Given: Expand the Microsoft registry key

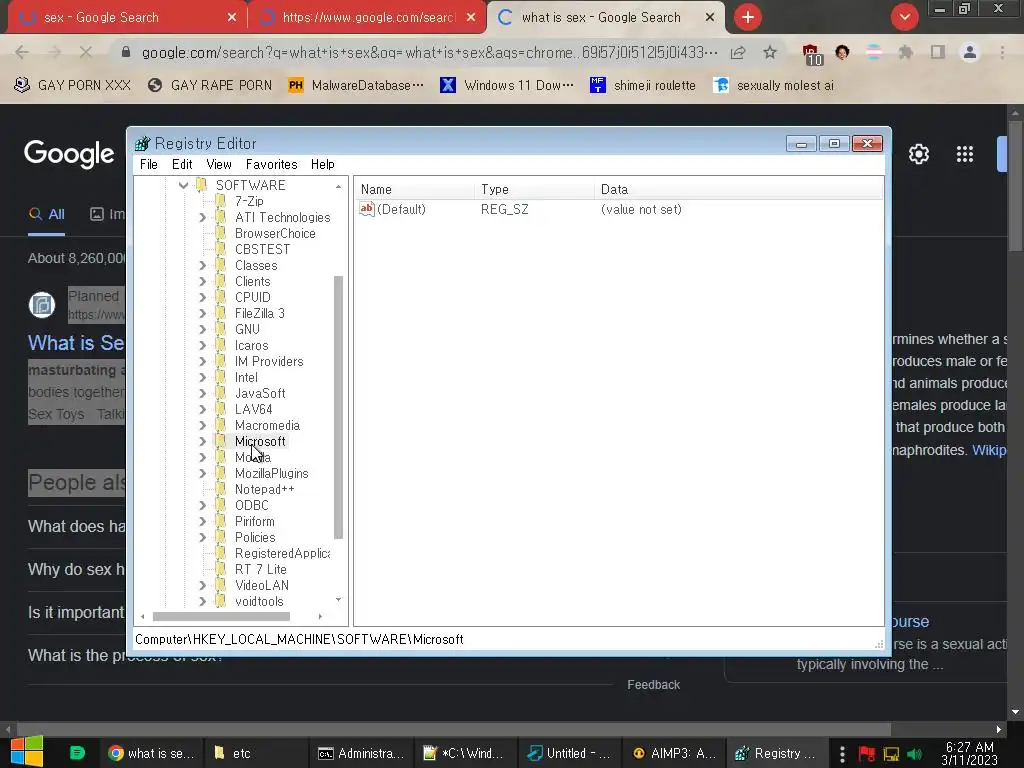Looking at the screenshot, I should (x=202, y=441).
